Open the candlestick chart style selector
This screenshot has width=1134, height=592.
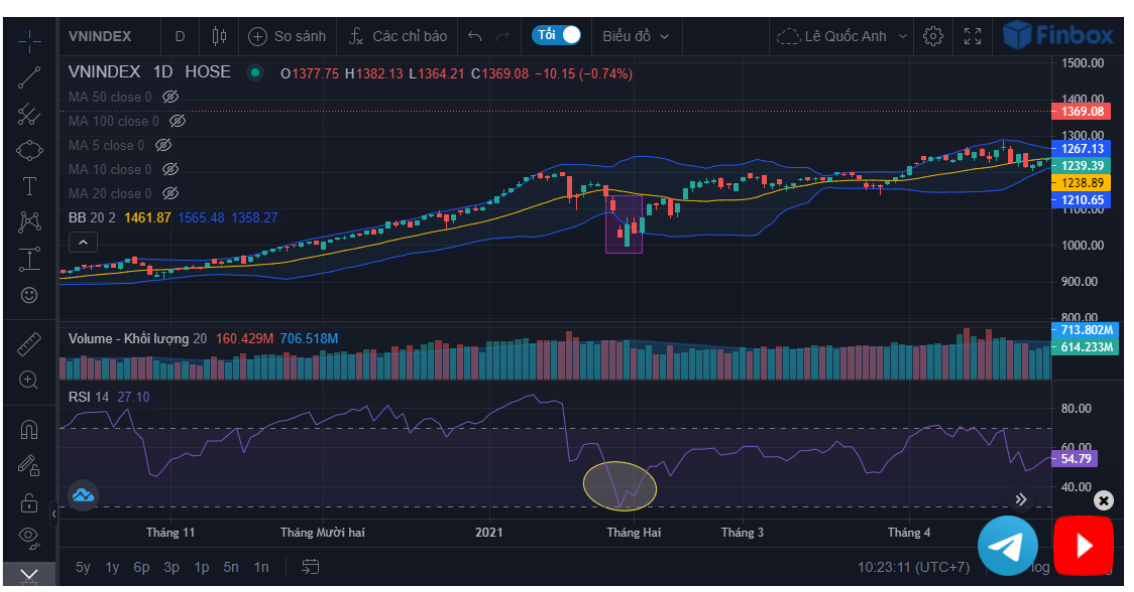219,36
